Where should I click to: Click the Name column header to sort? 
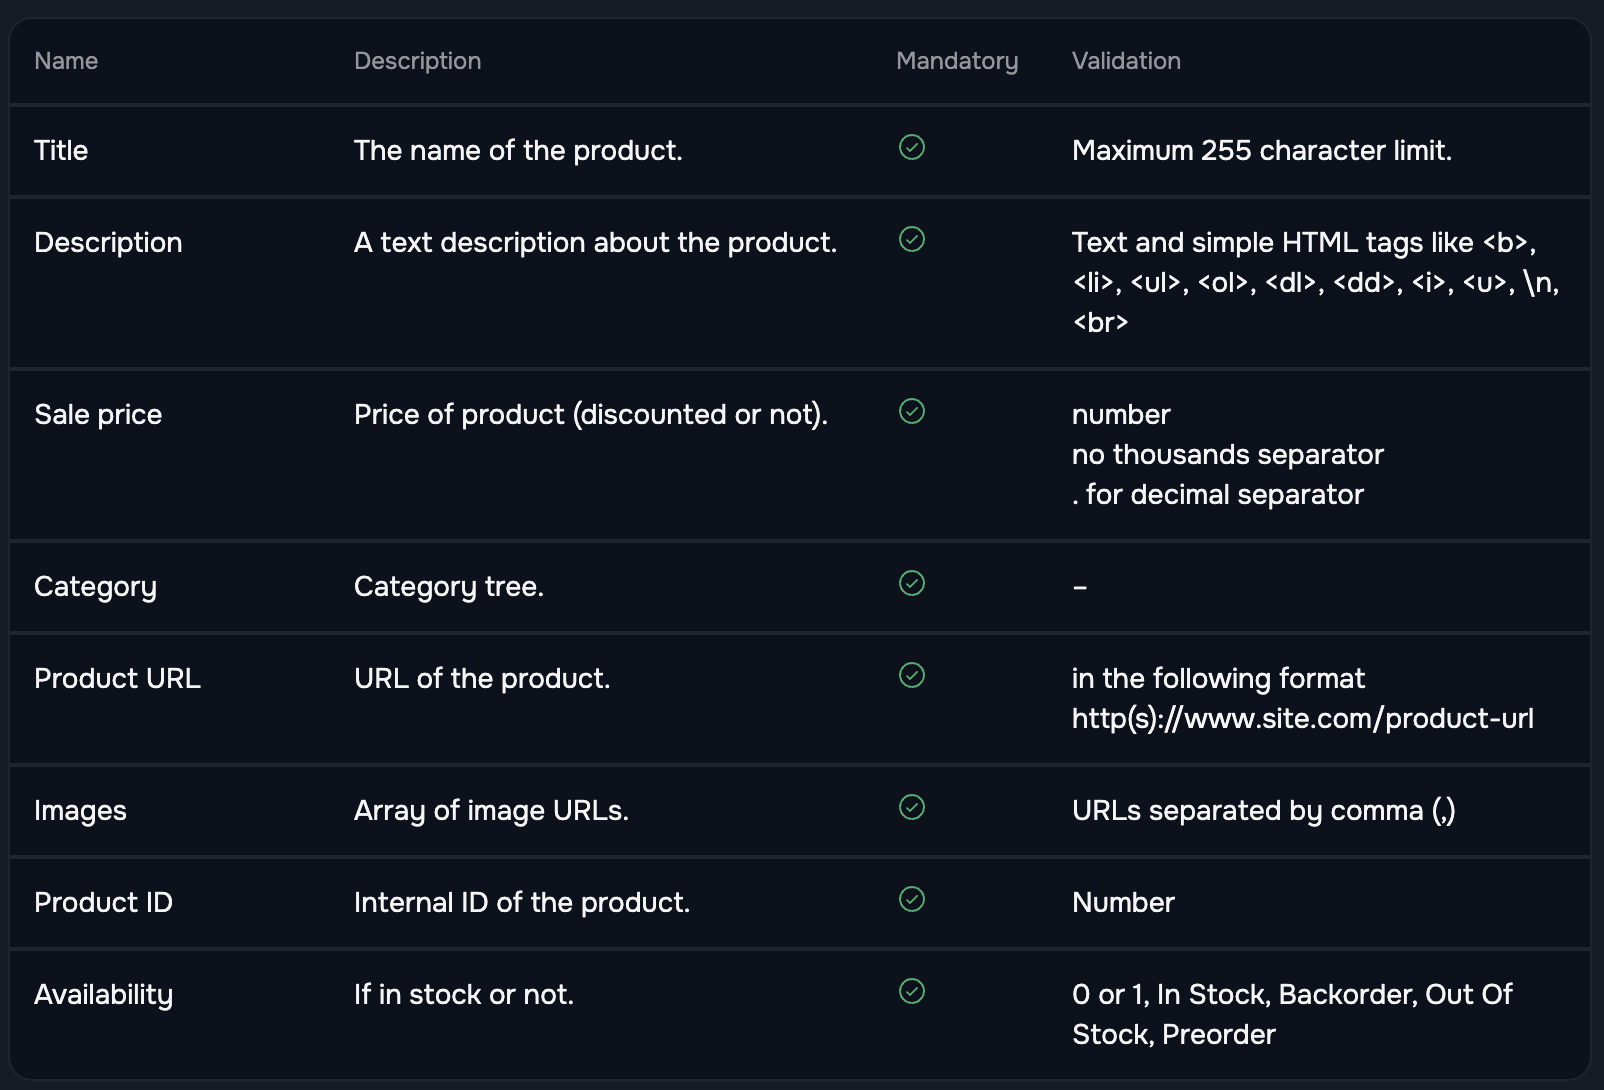tap(66, 61)
